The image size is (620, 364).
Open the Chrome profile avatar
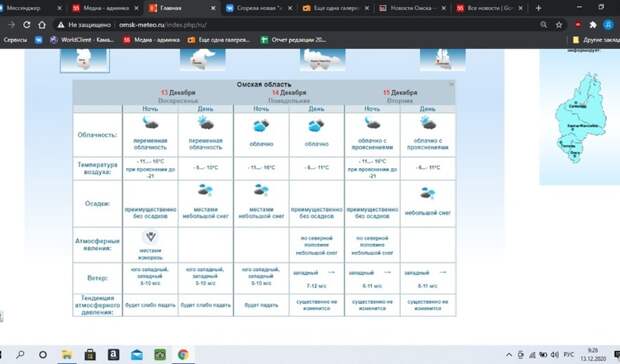[608, 25]
